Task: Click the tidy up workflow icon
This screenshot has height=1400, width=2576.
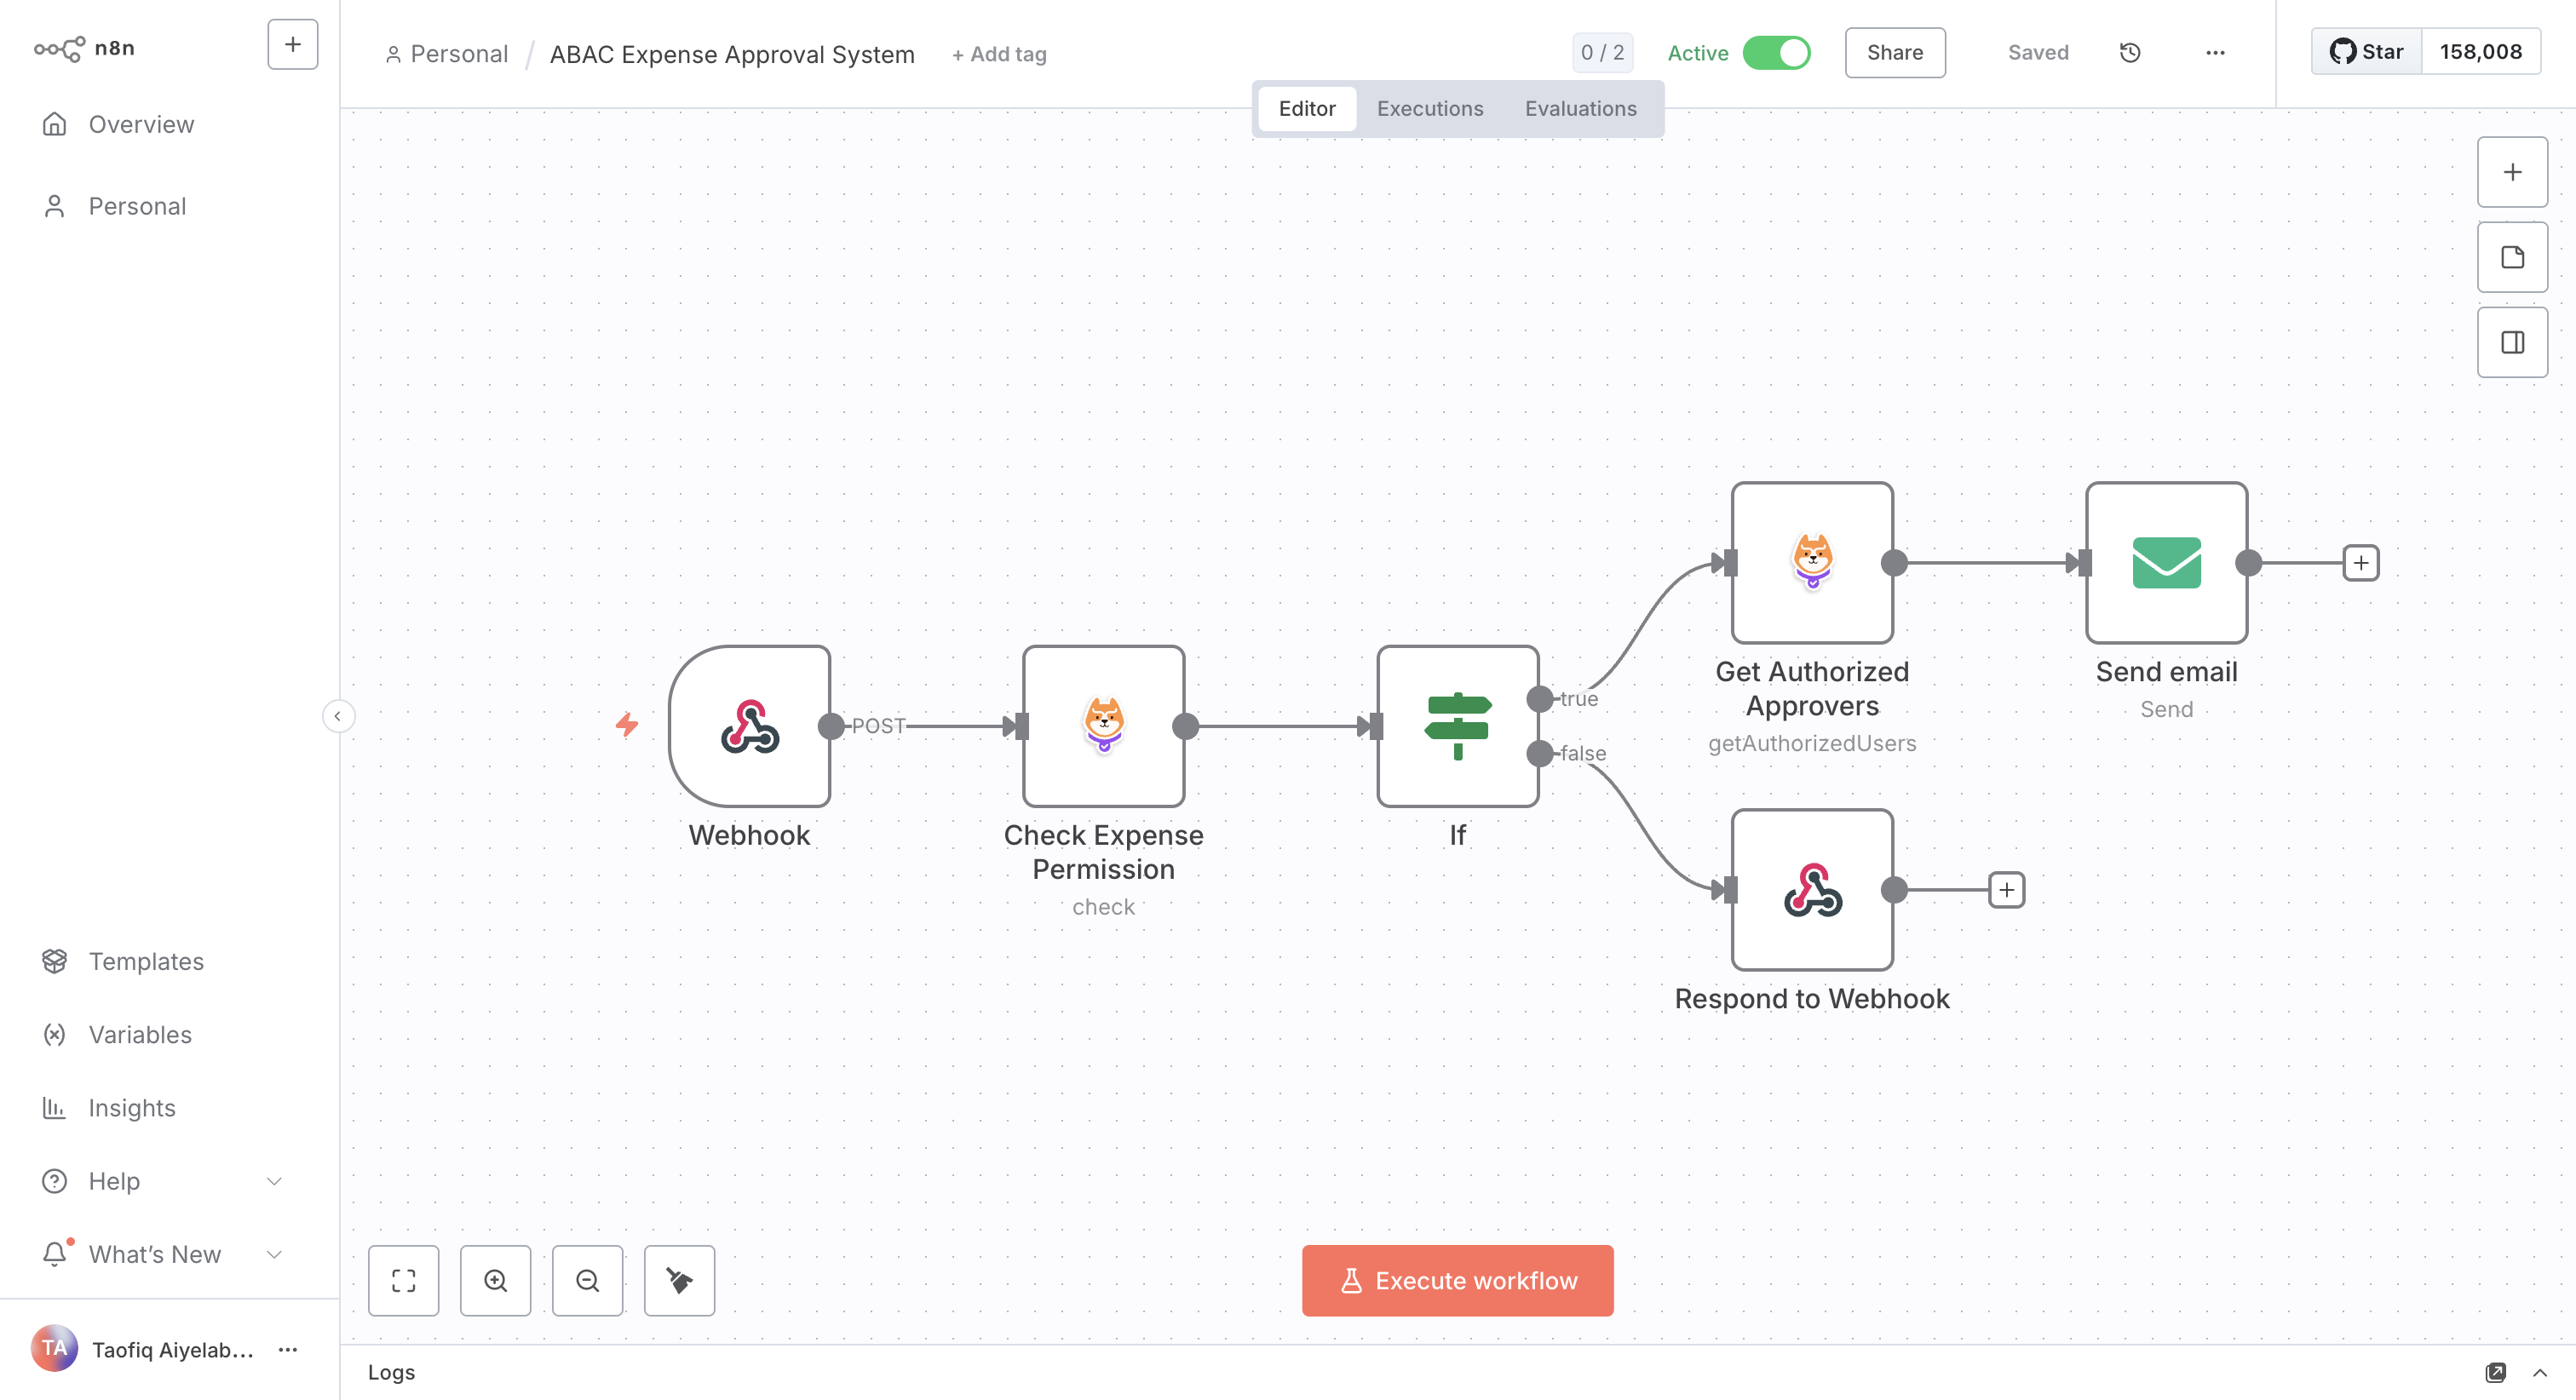Action: pyautogui.click(x=679, y=1280)
